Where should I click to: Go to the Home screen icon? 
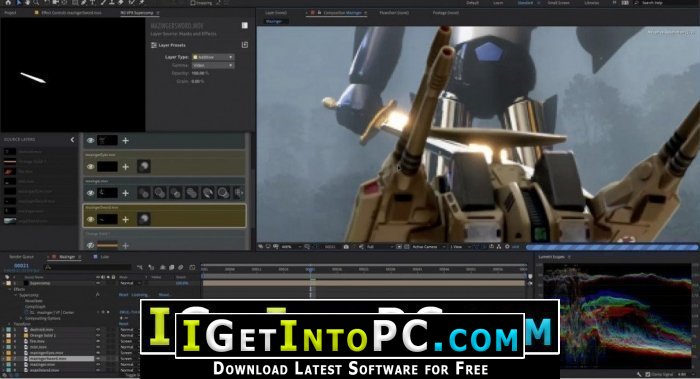point(8,2)
